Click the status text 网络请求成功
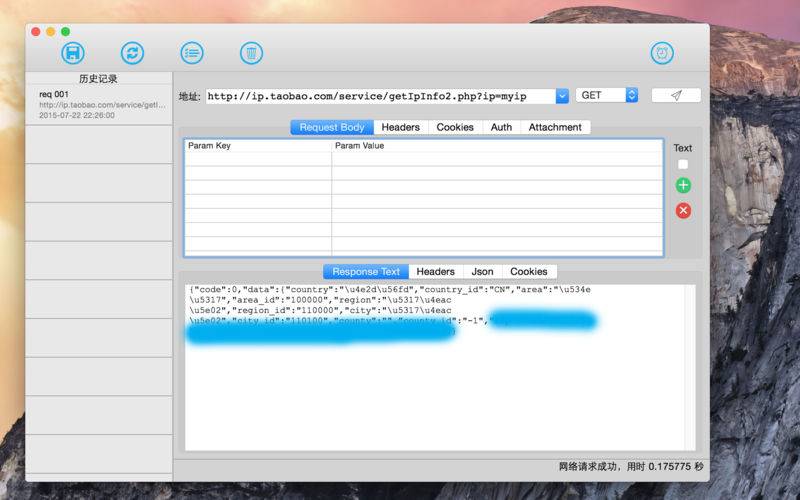Screen dimensions: 800x500 588,466
